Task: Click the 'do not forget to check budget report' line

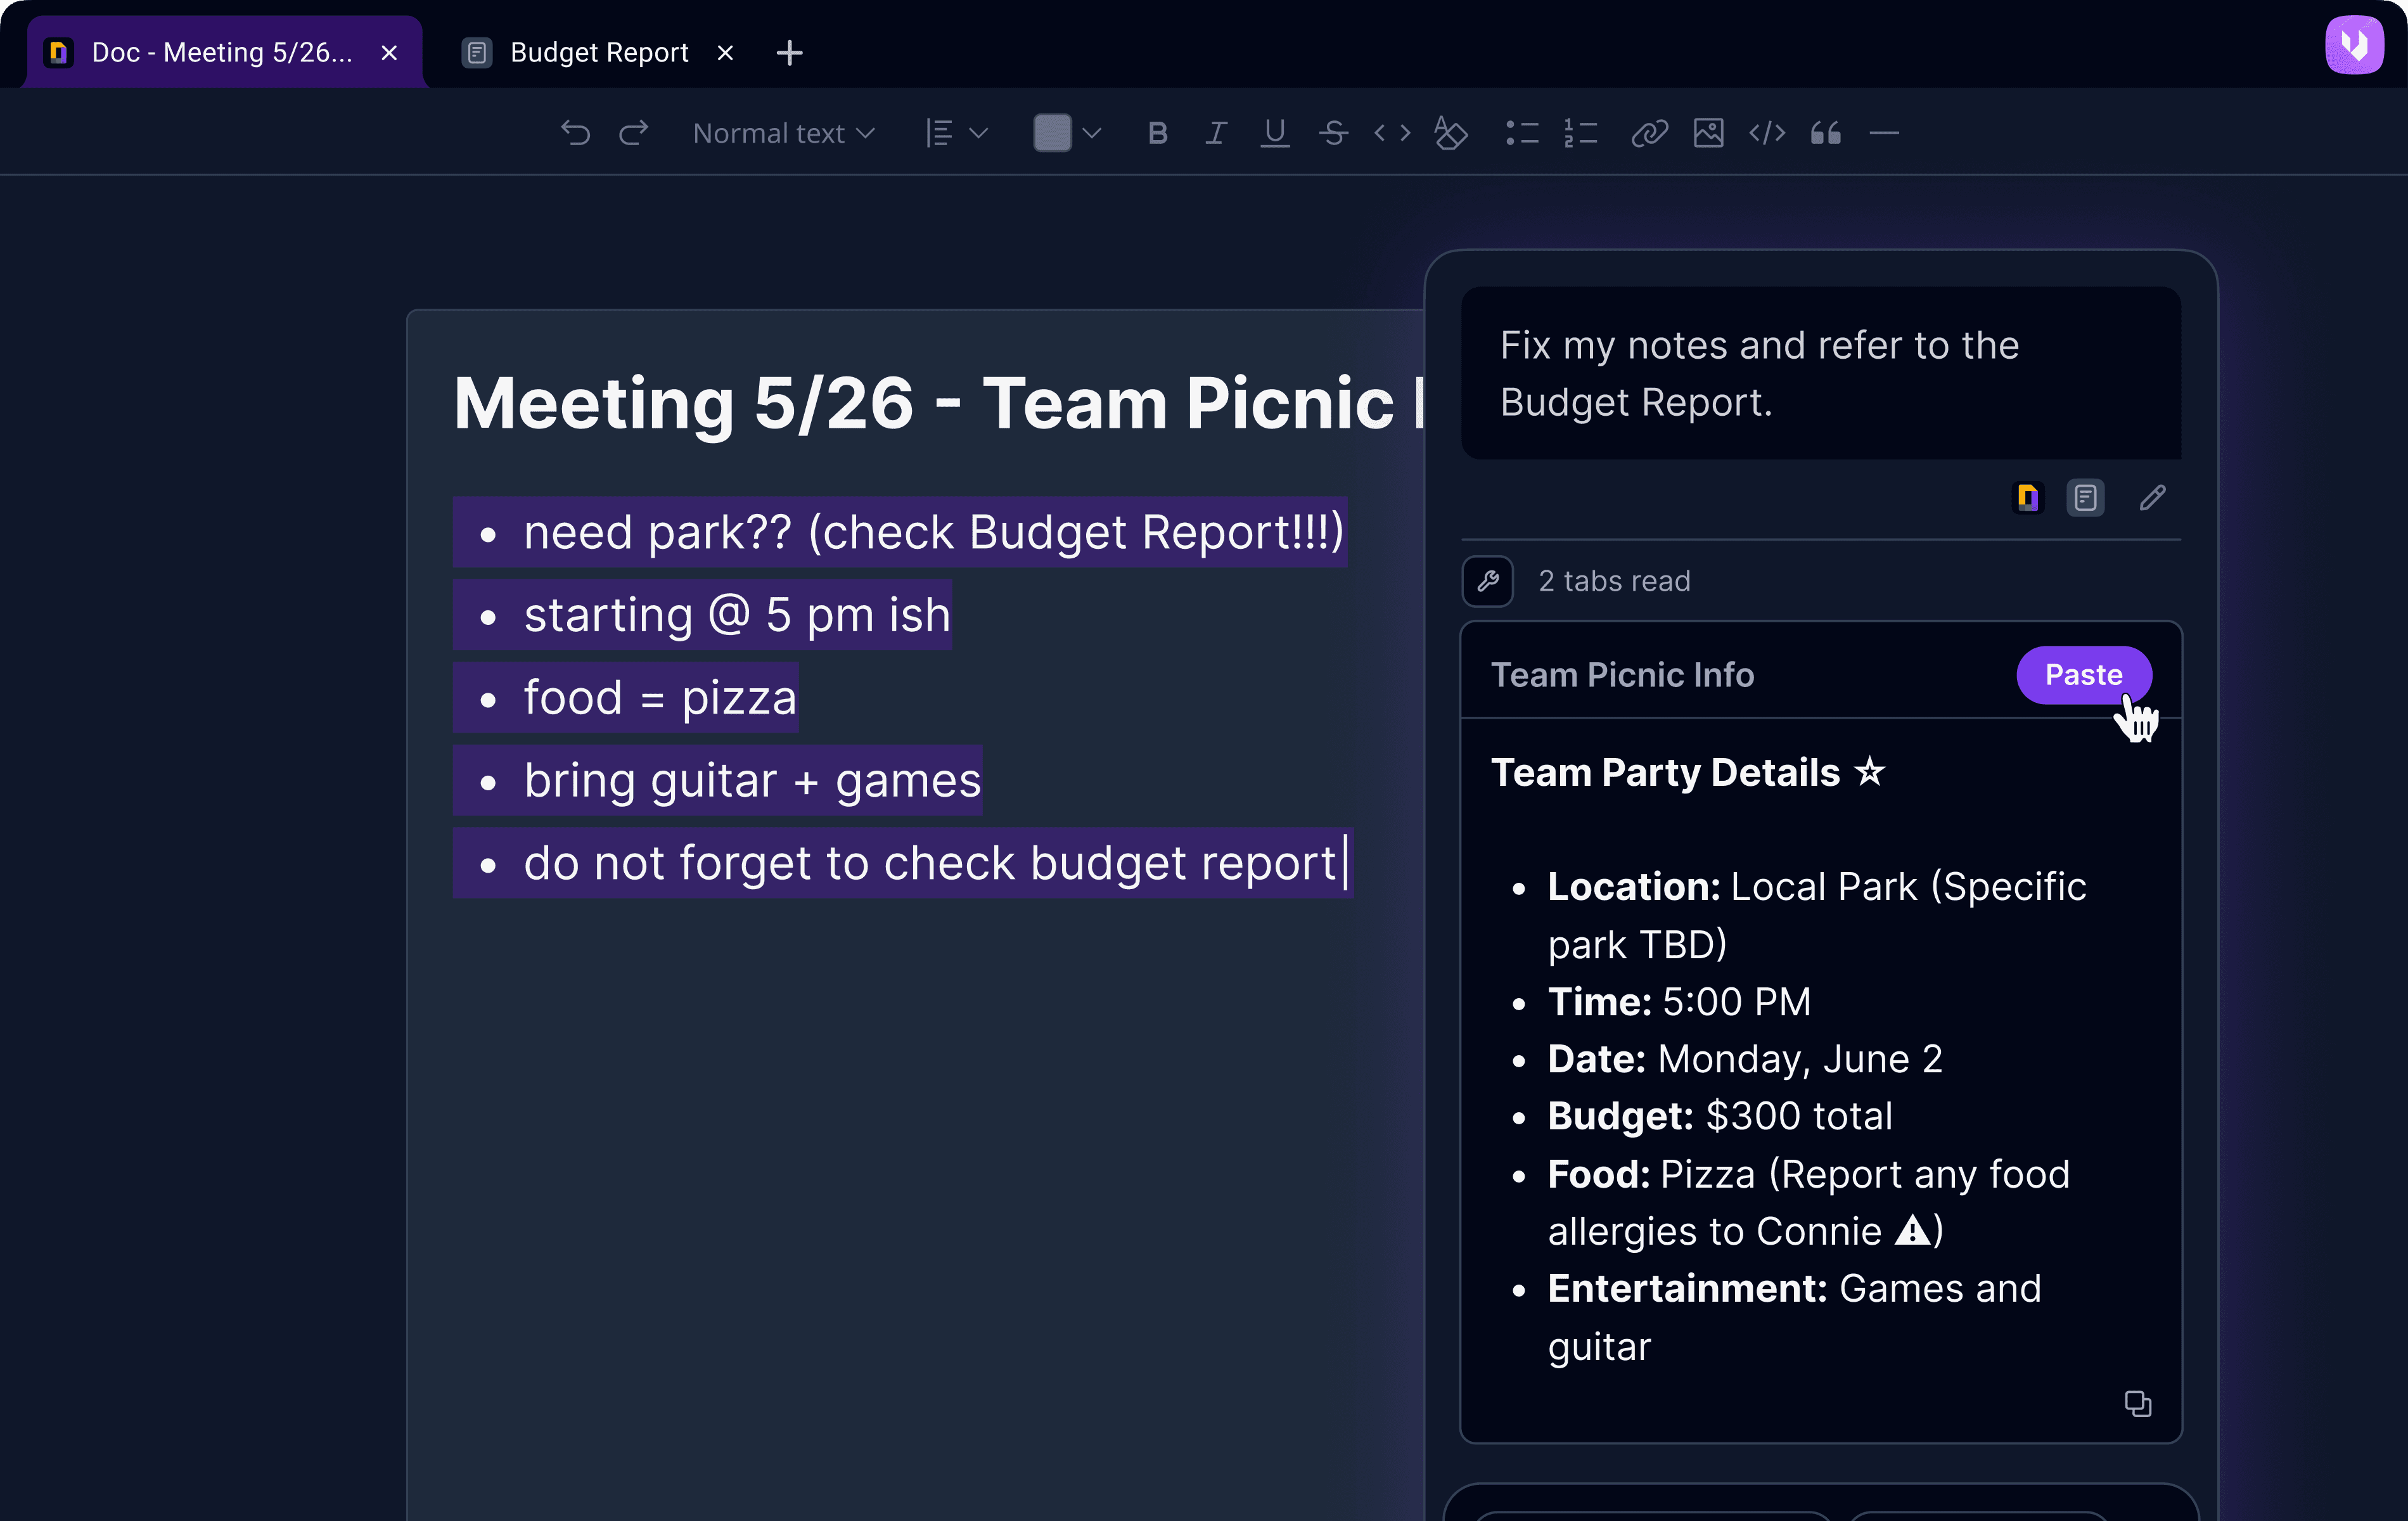Action: 903,863
